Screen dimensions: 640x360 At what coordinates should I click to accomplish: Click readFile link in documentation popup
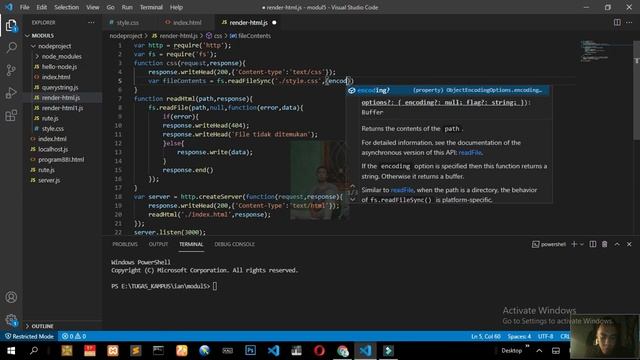click(470, 152)
